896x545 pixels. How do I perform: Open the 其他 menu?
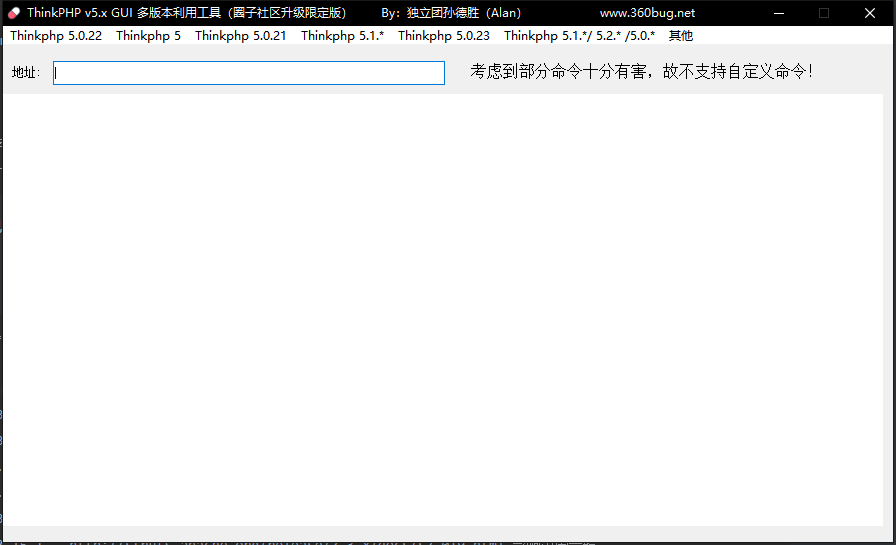click(681, 35)
